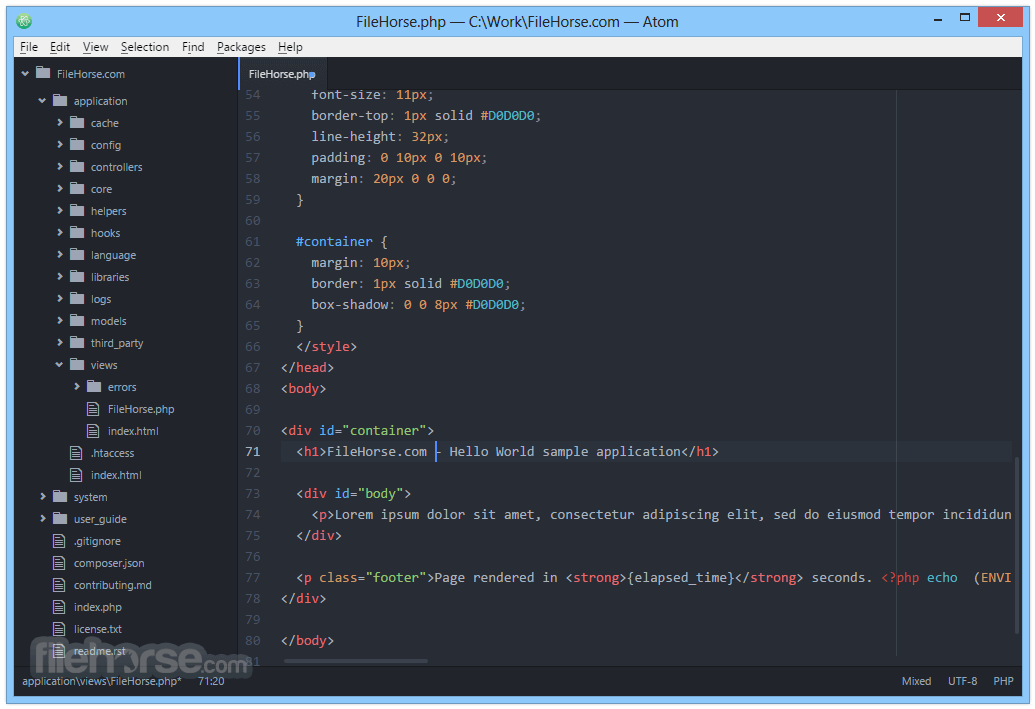The width and height of the screenshot is (1035, 709).
Task: Click the hooks folder icon
Action: pyautogui.click(x=77, y=232)
